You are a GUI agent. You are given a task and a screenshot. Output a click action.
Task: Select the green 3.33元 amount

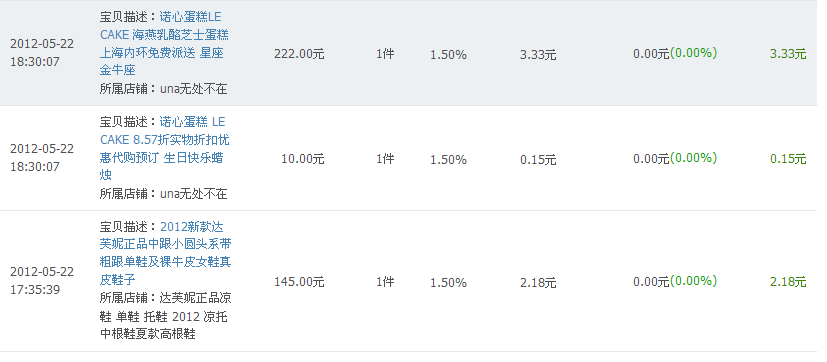point(788,54)
